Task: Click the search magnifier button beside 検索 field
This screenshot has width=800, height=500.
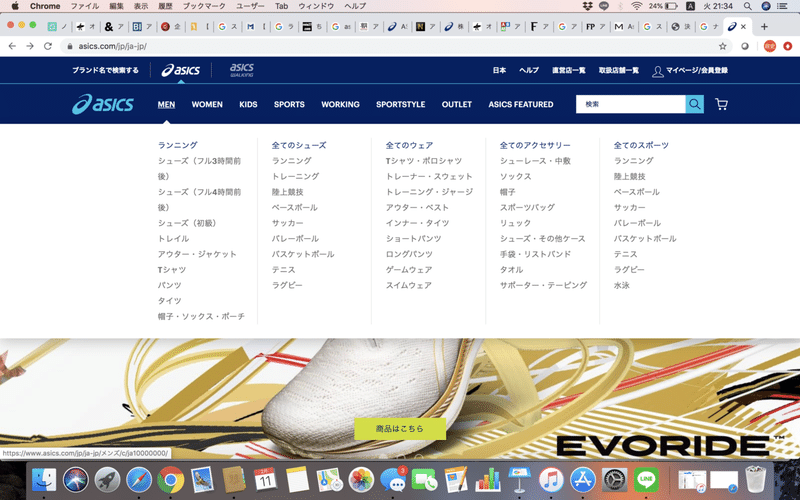Action: point(694,104)
